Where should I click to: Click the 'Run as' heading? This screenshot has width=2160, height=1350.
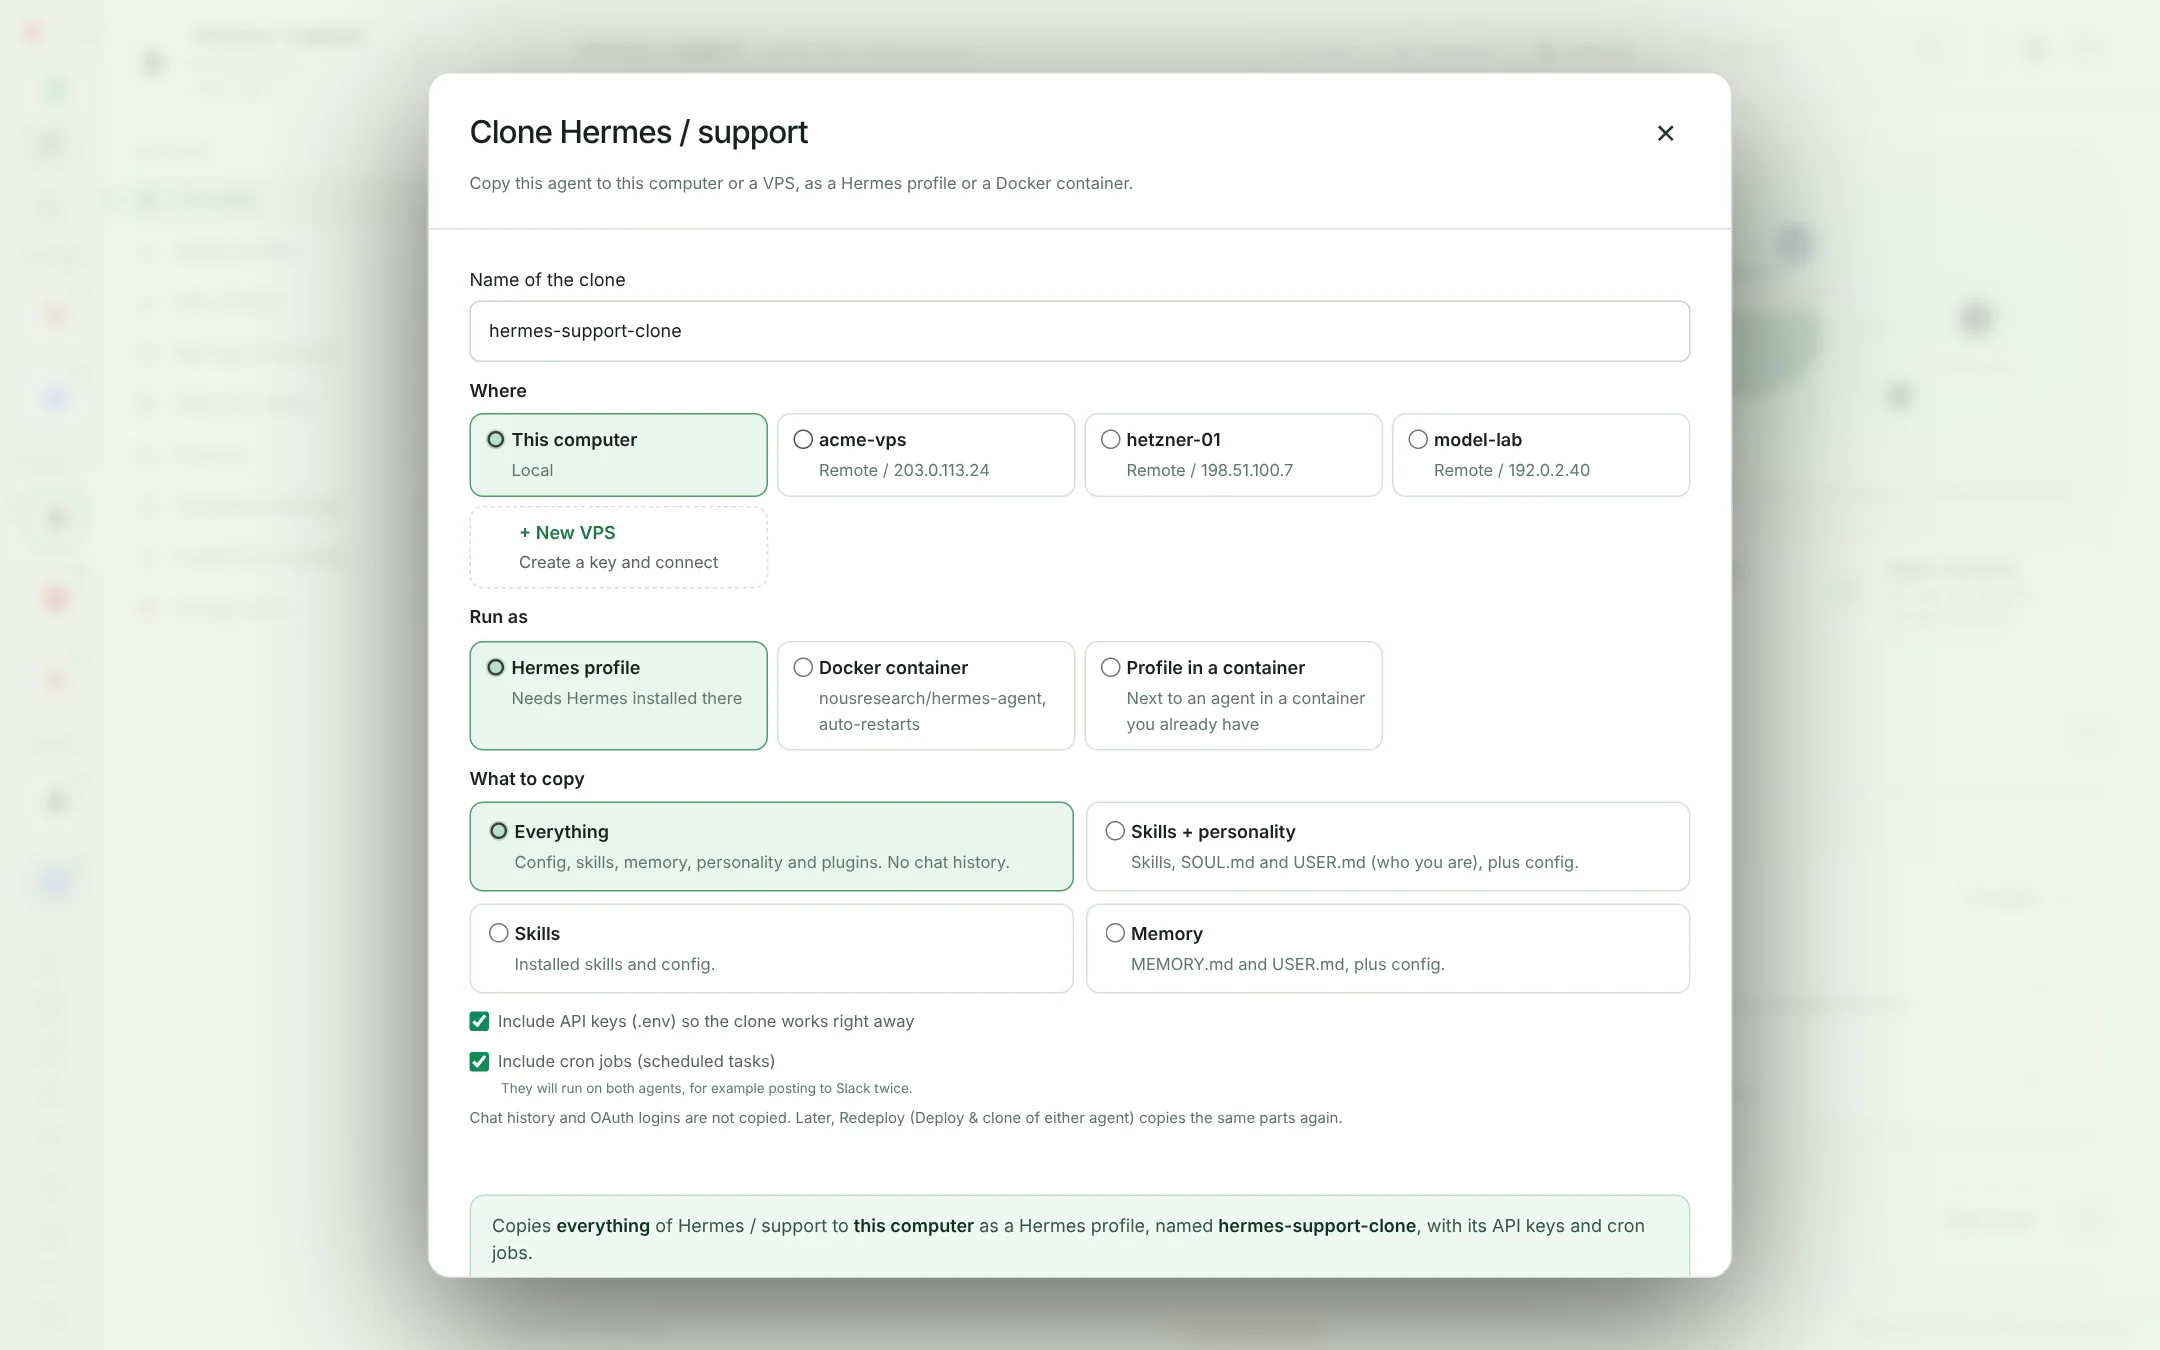point(498,617)
